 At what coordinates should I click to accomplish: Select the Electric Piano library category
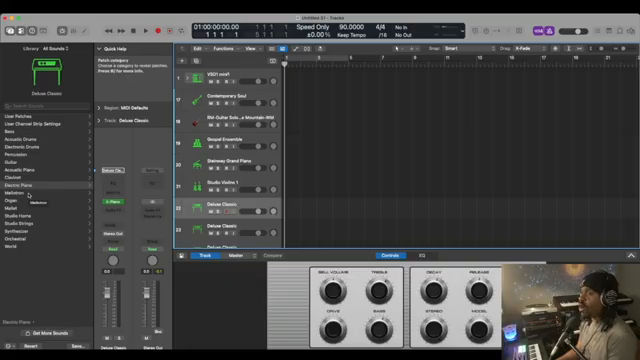pos(47,185)
